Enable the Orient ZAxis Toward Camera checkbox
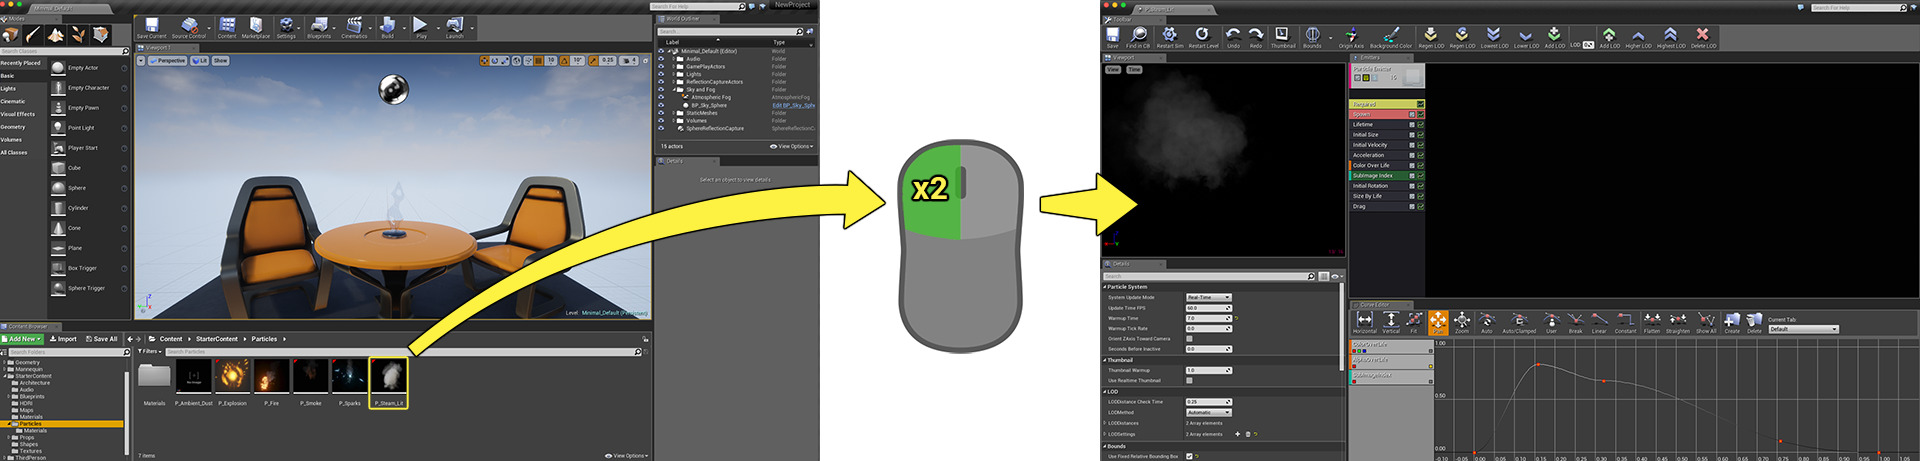The image size is (1920, 461). coord(1189,339)
